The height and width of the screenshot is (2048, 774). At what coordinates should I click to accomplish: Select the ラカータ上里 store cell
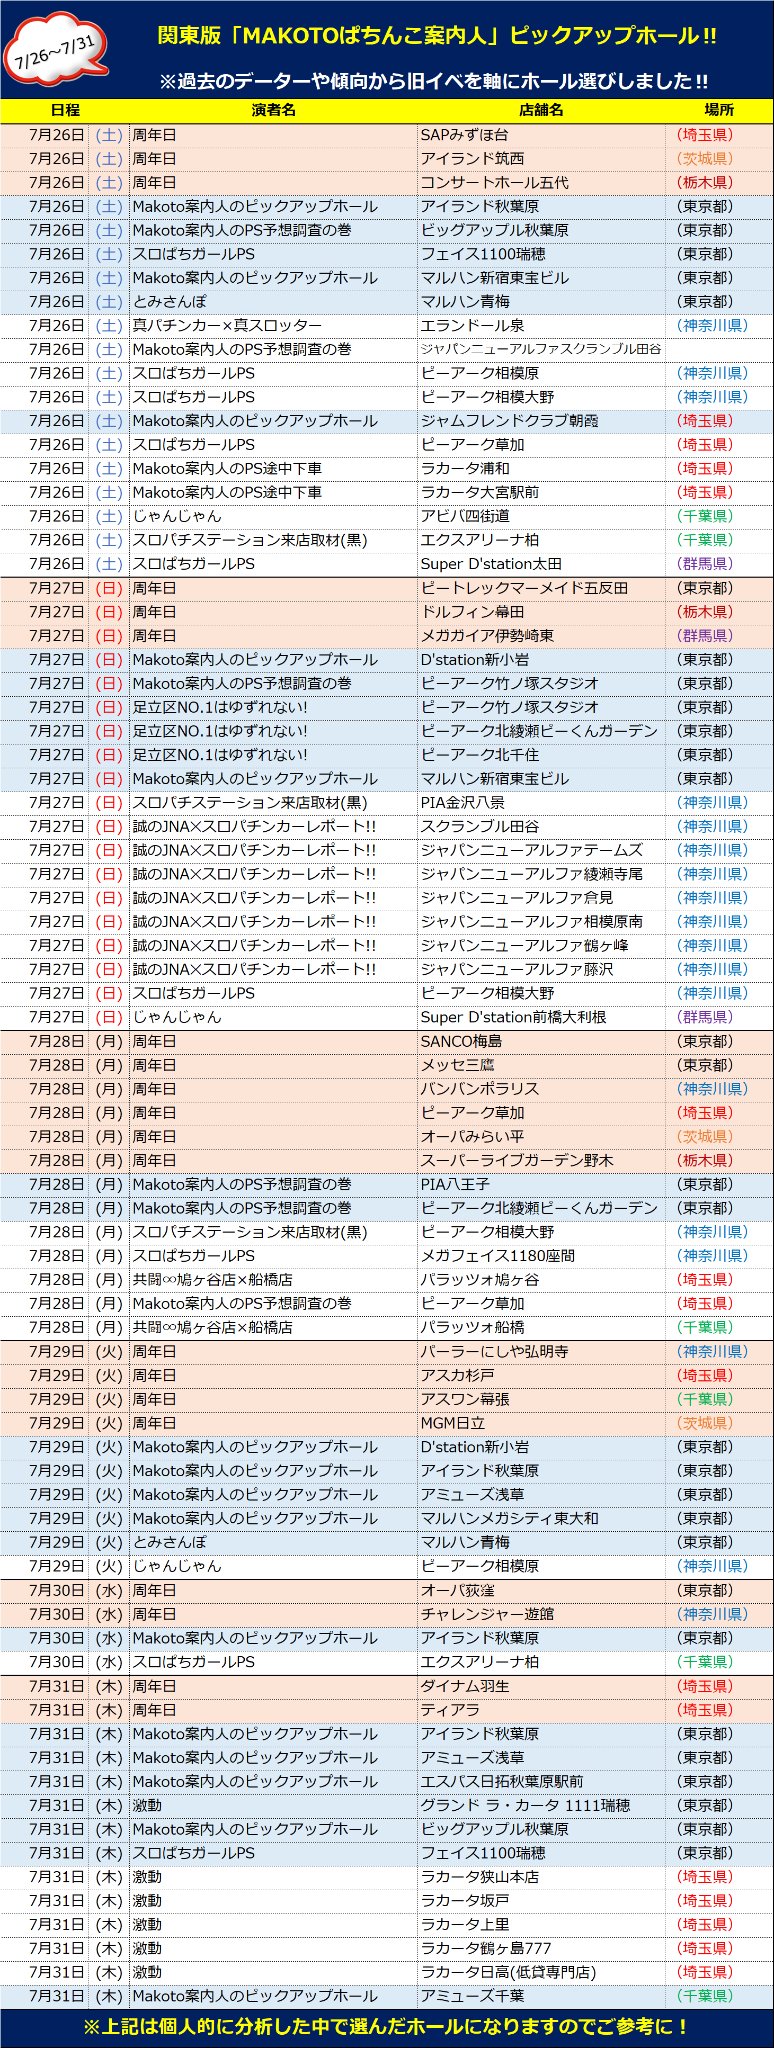[x=541, y=1924]
